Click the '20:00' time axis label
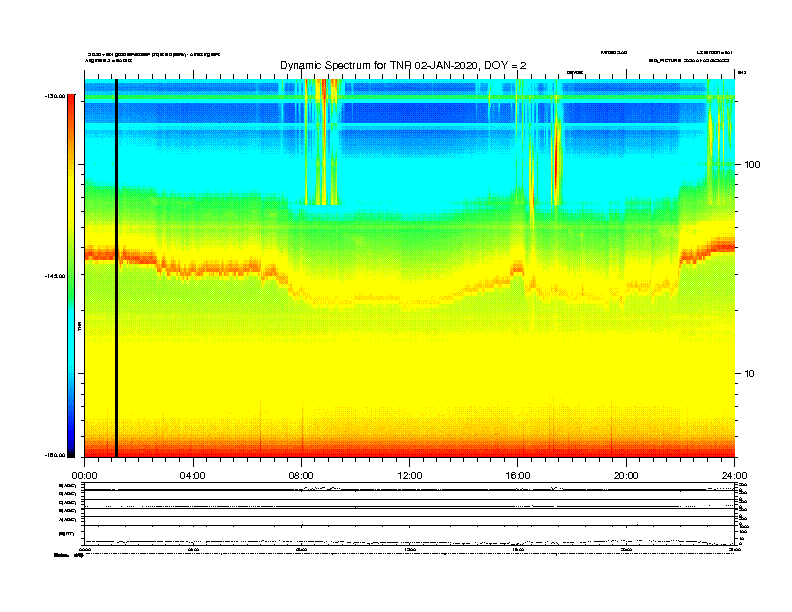 626,476
